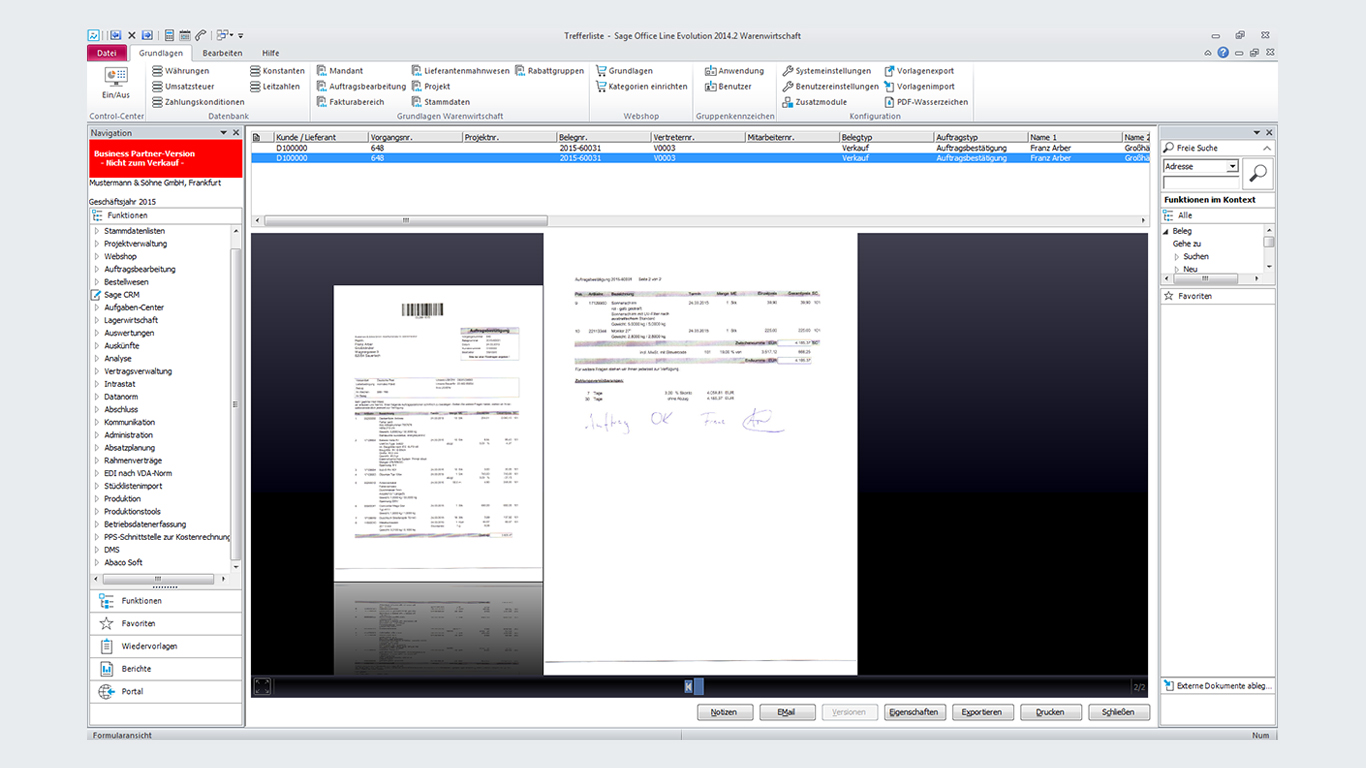Open Kategorien einrichten for Webshop
Image resolution: width=1366 pixels, height=768 pixels.
[641, 86]
